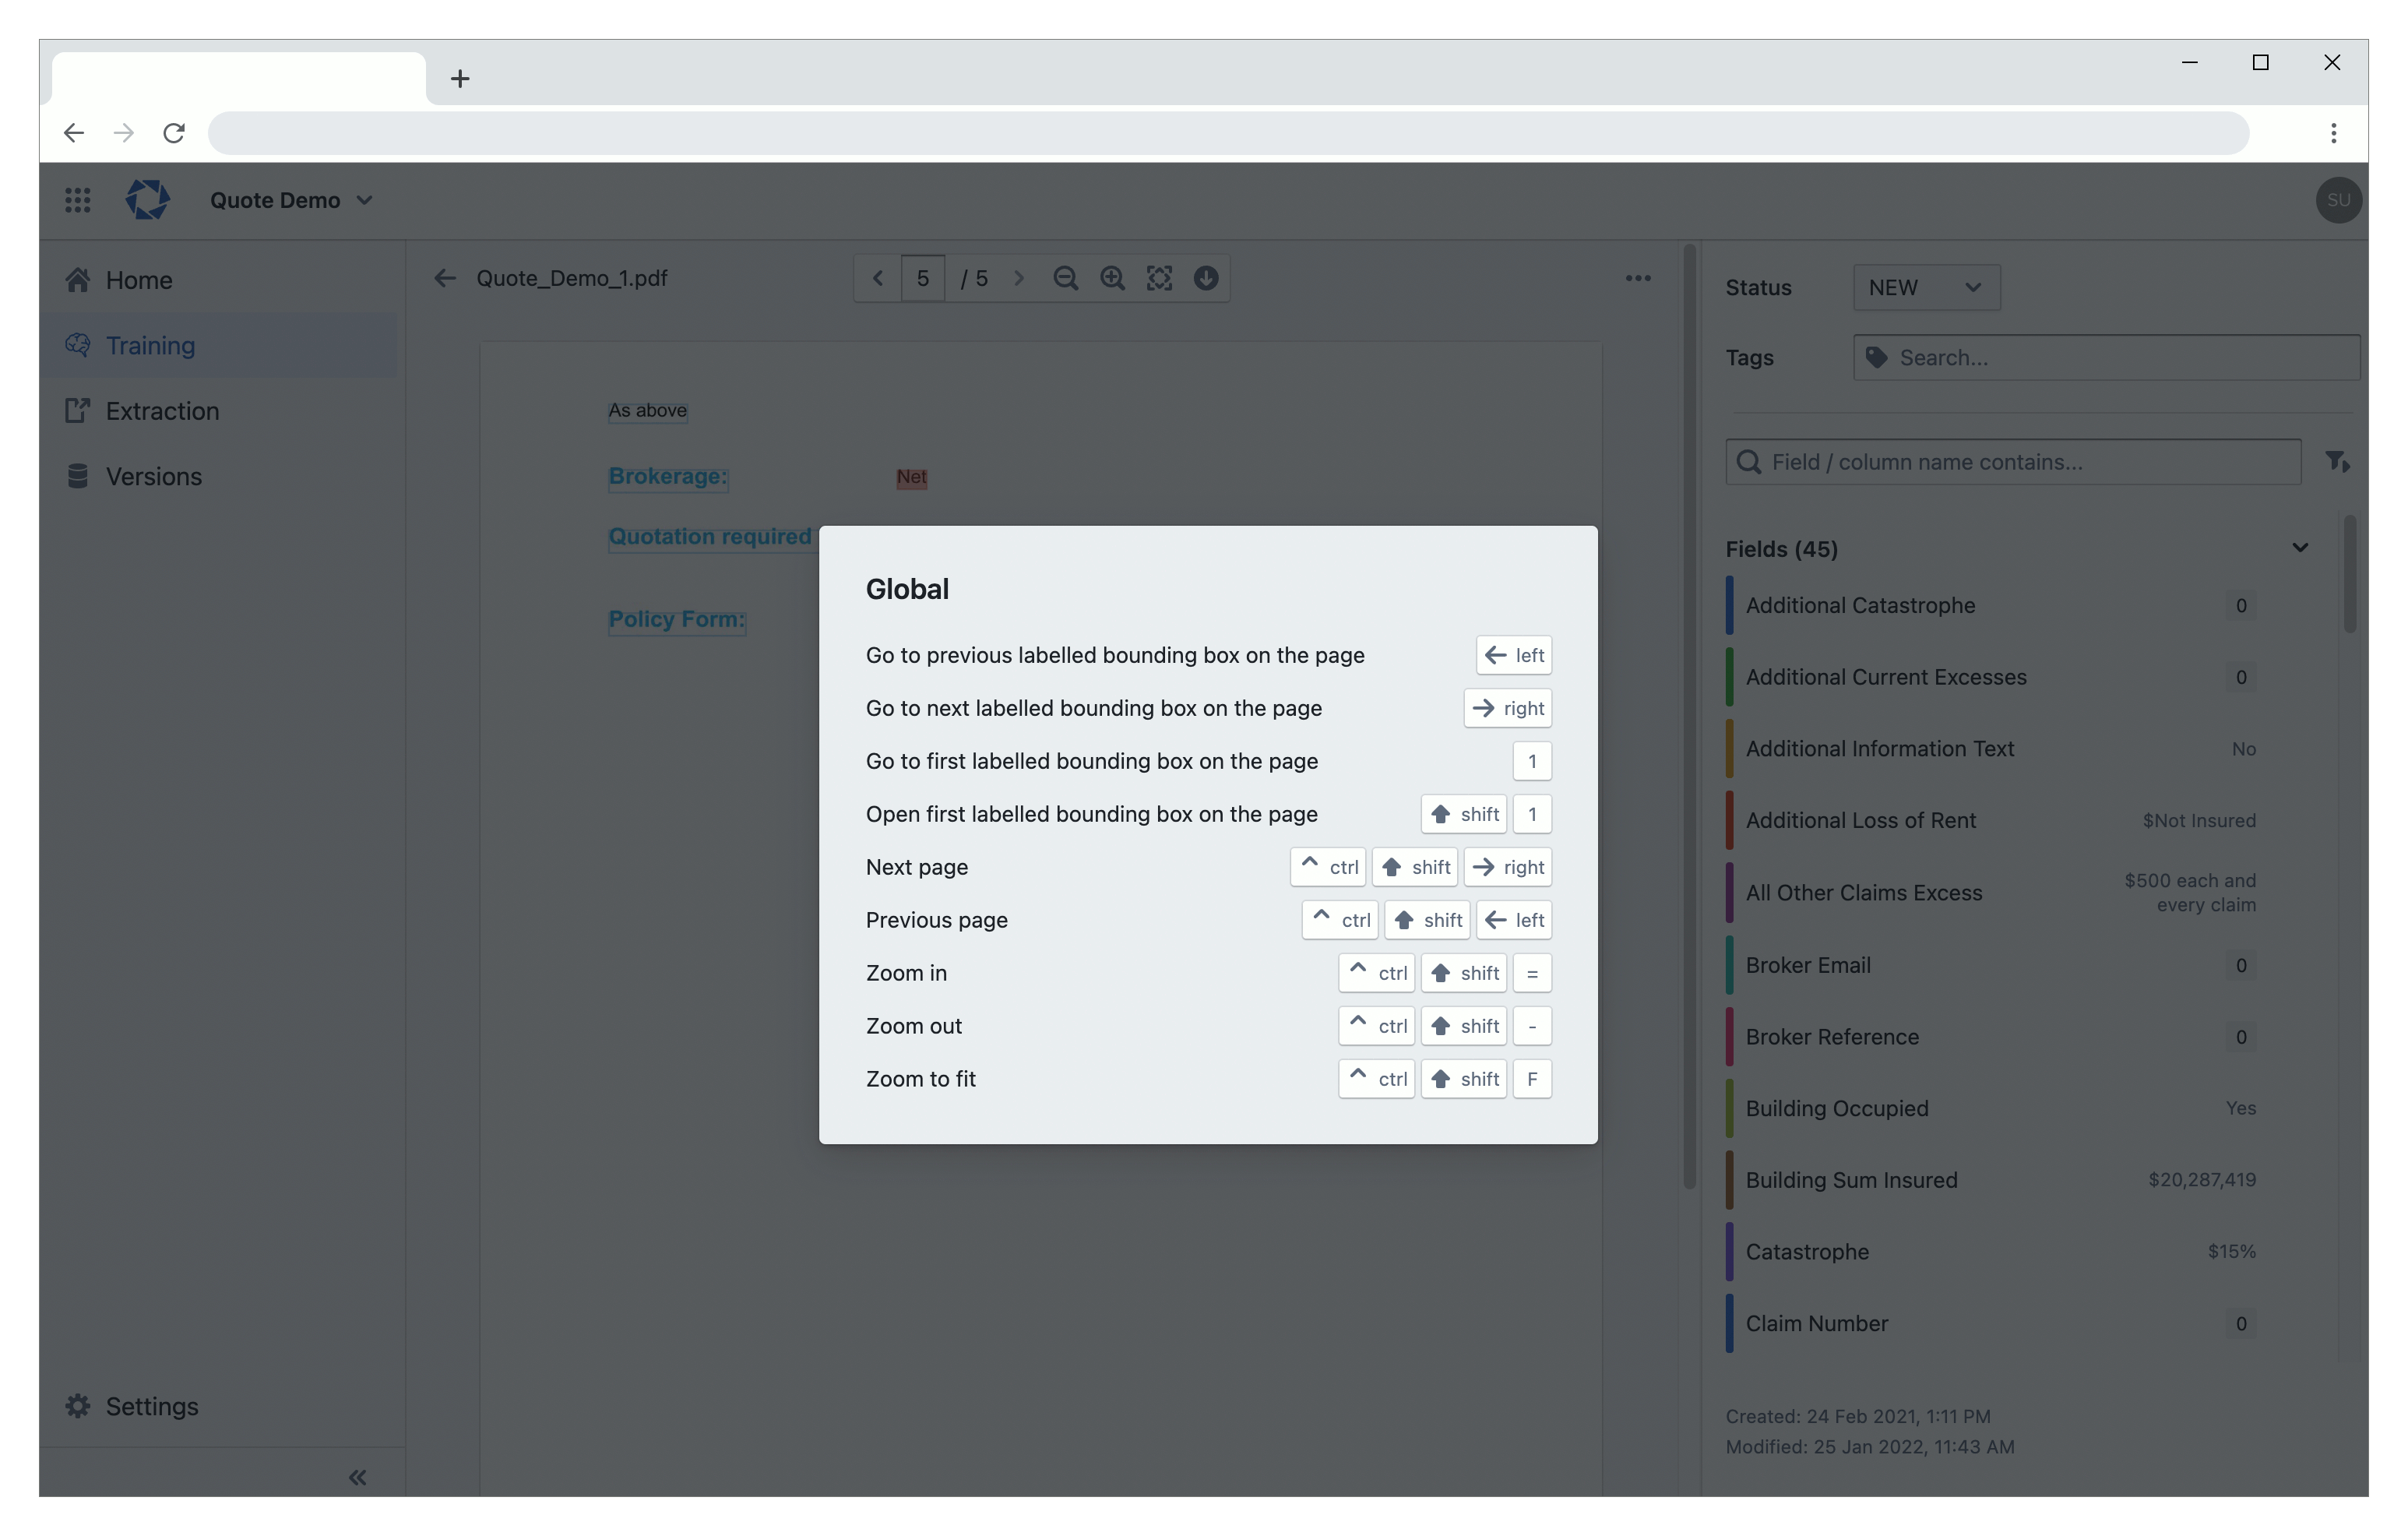Open Settings at the sidebar bottom
2408x1536 pixels.
point(151,1406)
